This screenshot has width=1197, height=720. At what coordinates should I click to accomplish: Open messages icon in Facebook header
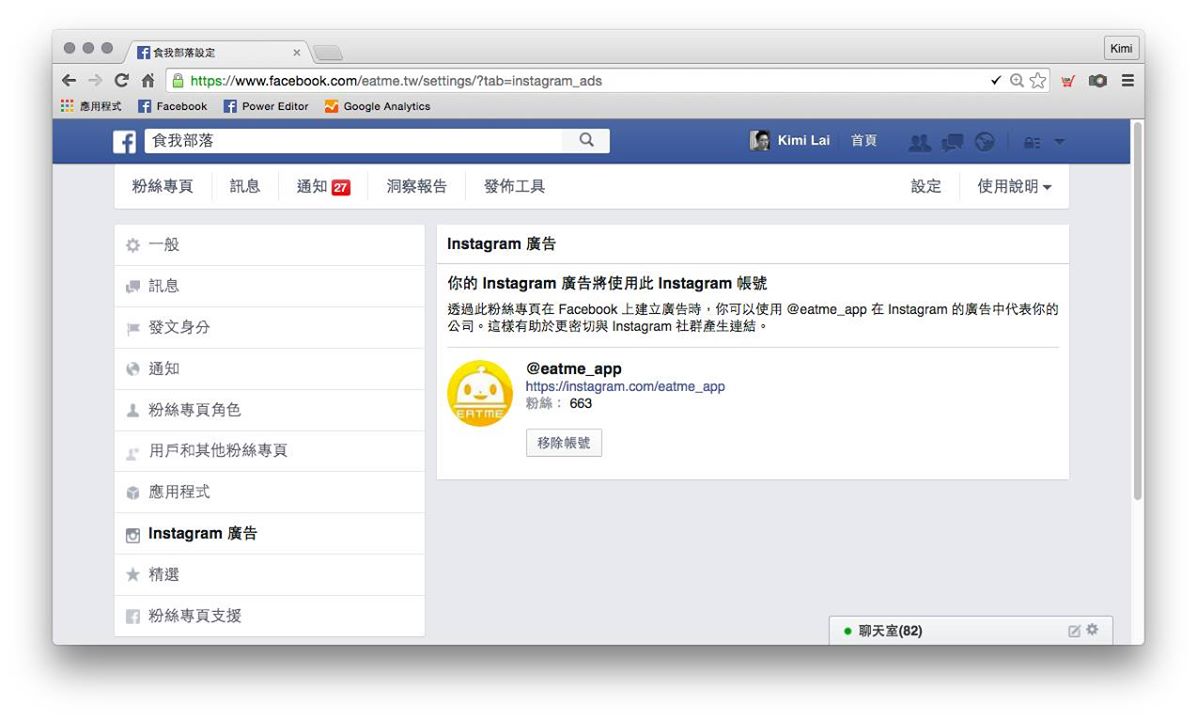click(952, 142)
